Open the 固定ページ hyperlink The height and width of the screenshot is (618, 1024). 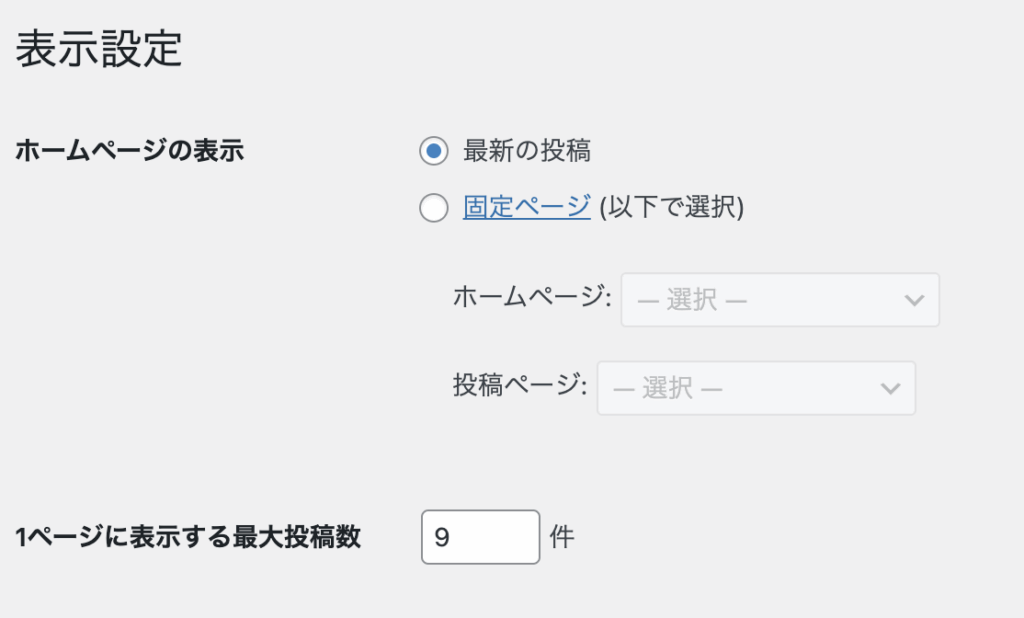tap(527, 208)
